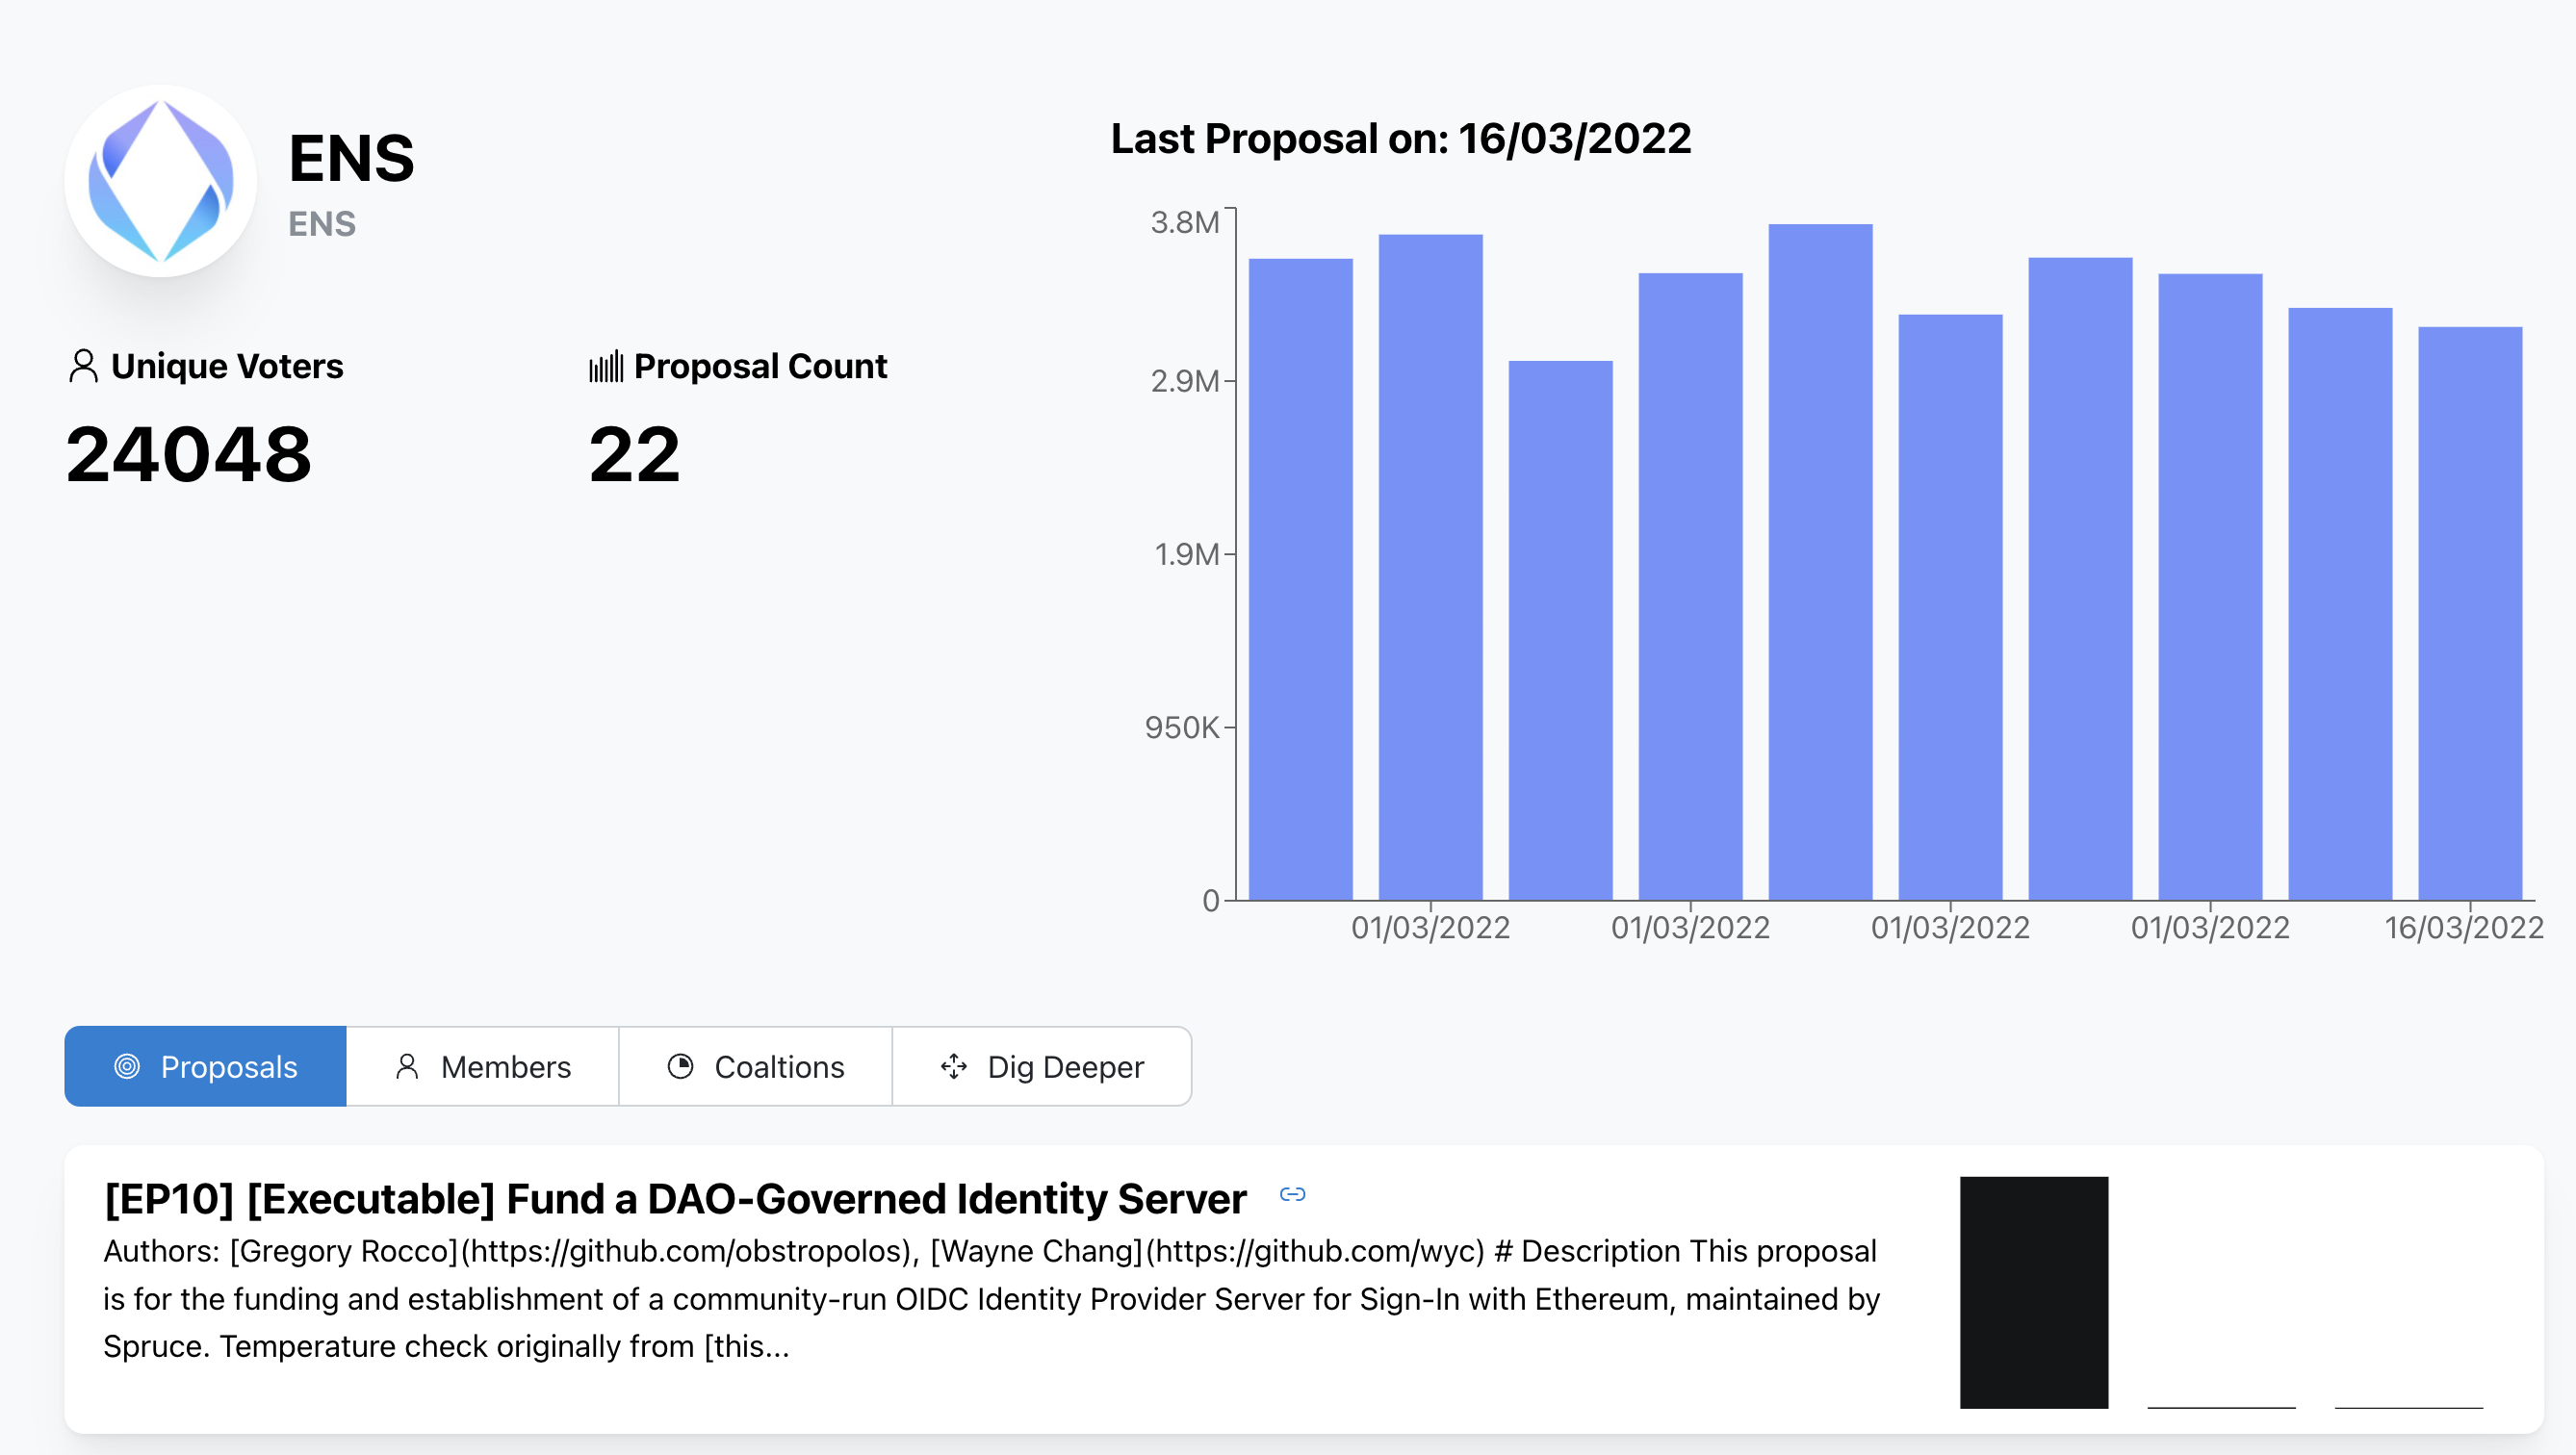Open the Coaltions tab

756,1066
